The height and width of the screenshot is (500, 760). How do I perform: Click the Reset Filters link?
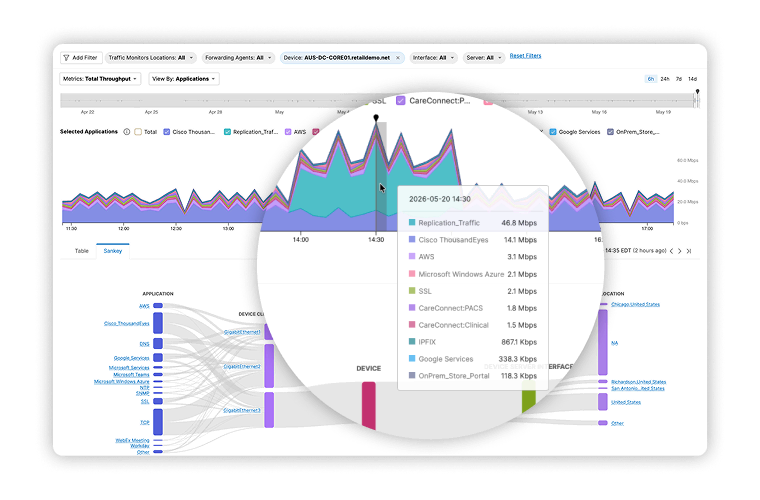(x=525, y=56)
